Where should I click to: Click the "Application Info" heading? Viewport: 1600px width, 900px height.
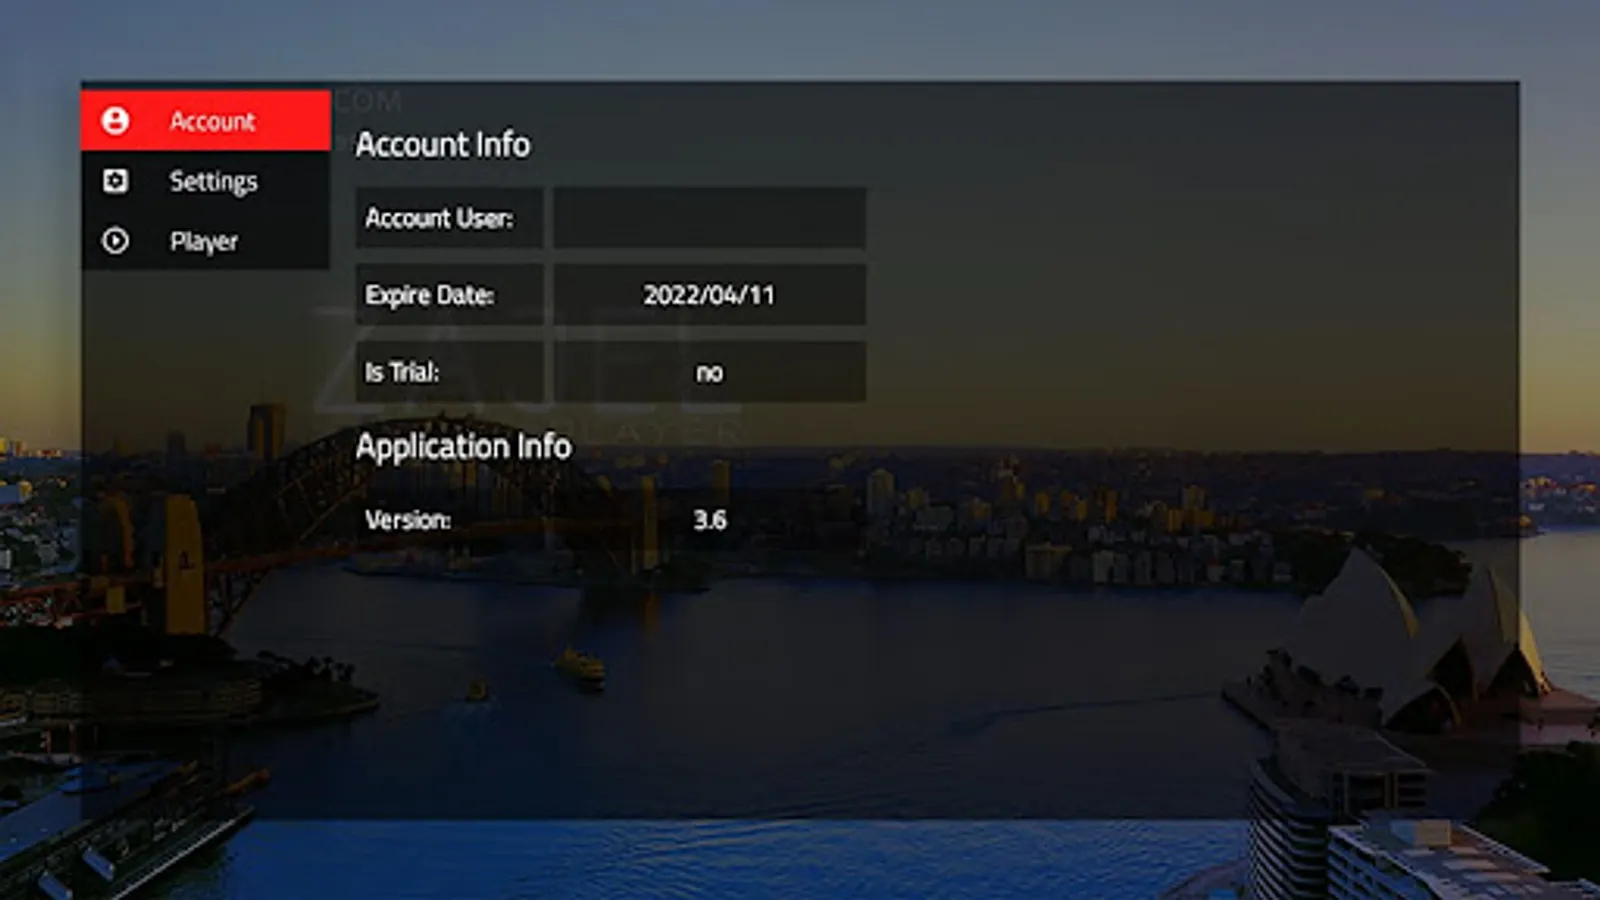(x=464, y=446)
